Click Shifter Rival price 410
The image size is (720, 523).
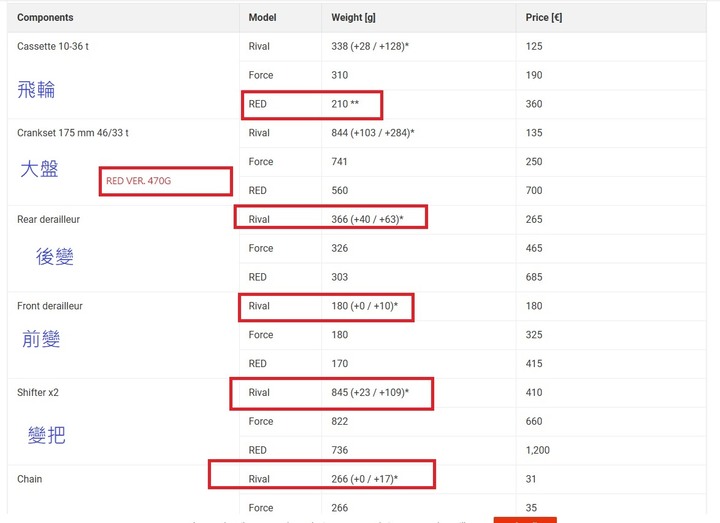click(534, 393)
